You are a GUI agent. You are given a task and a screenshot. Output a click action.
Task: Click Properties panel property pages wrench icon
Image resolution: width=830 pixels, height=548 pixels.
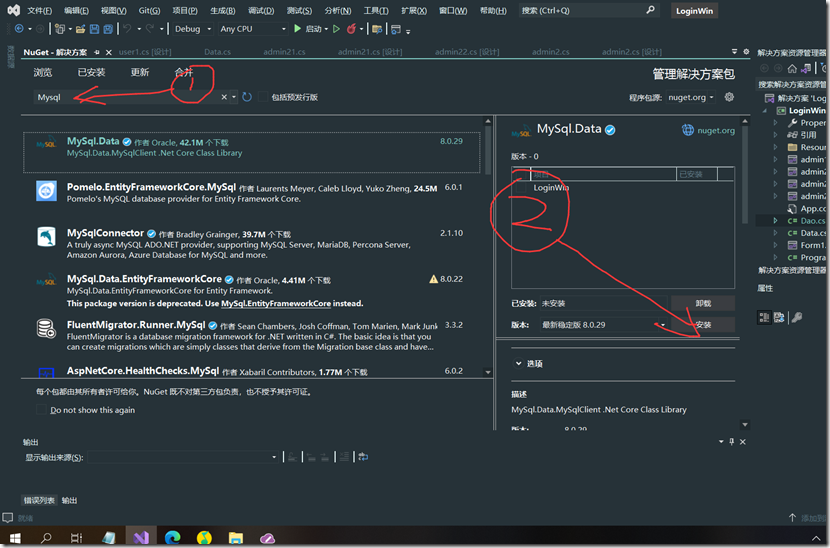point(797,317)
